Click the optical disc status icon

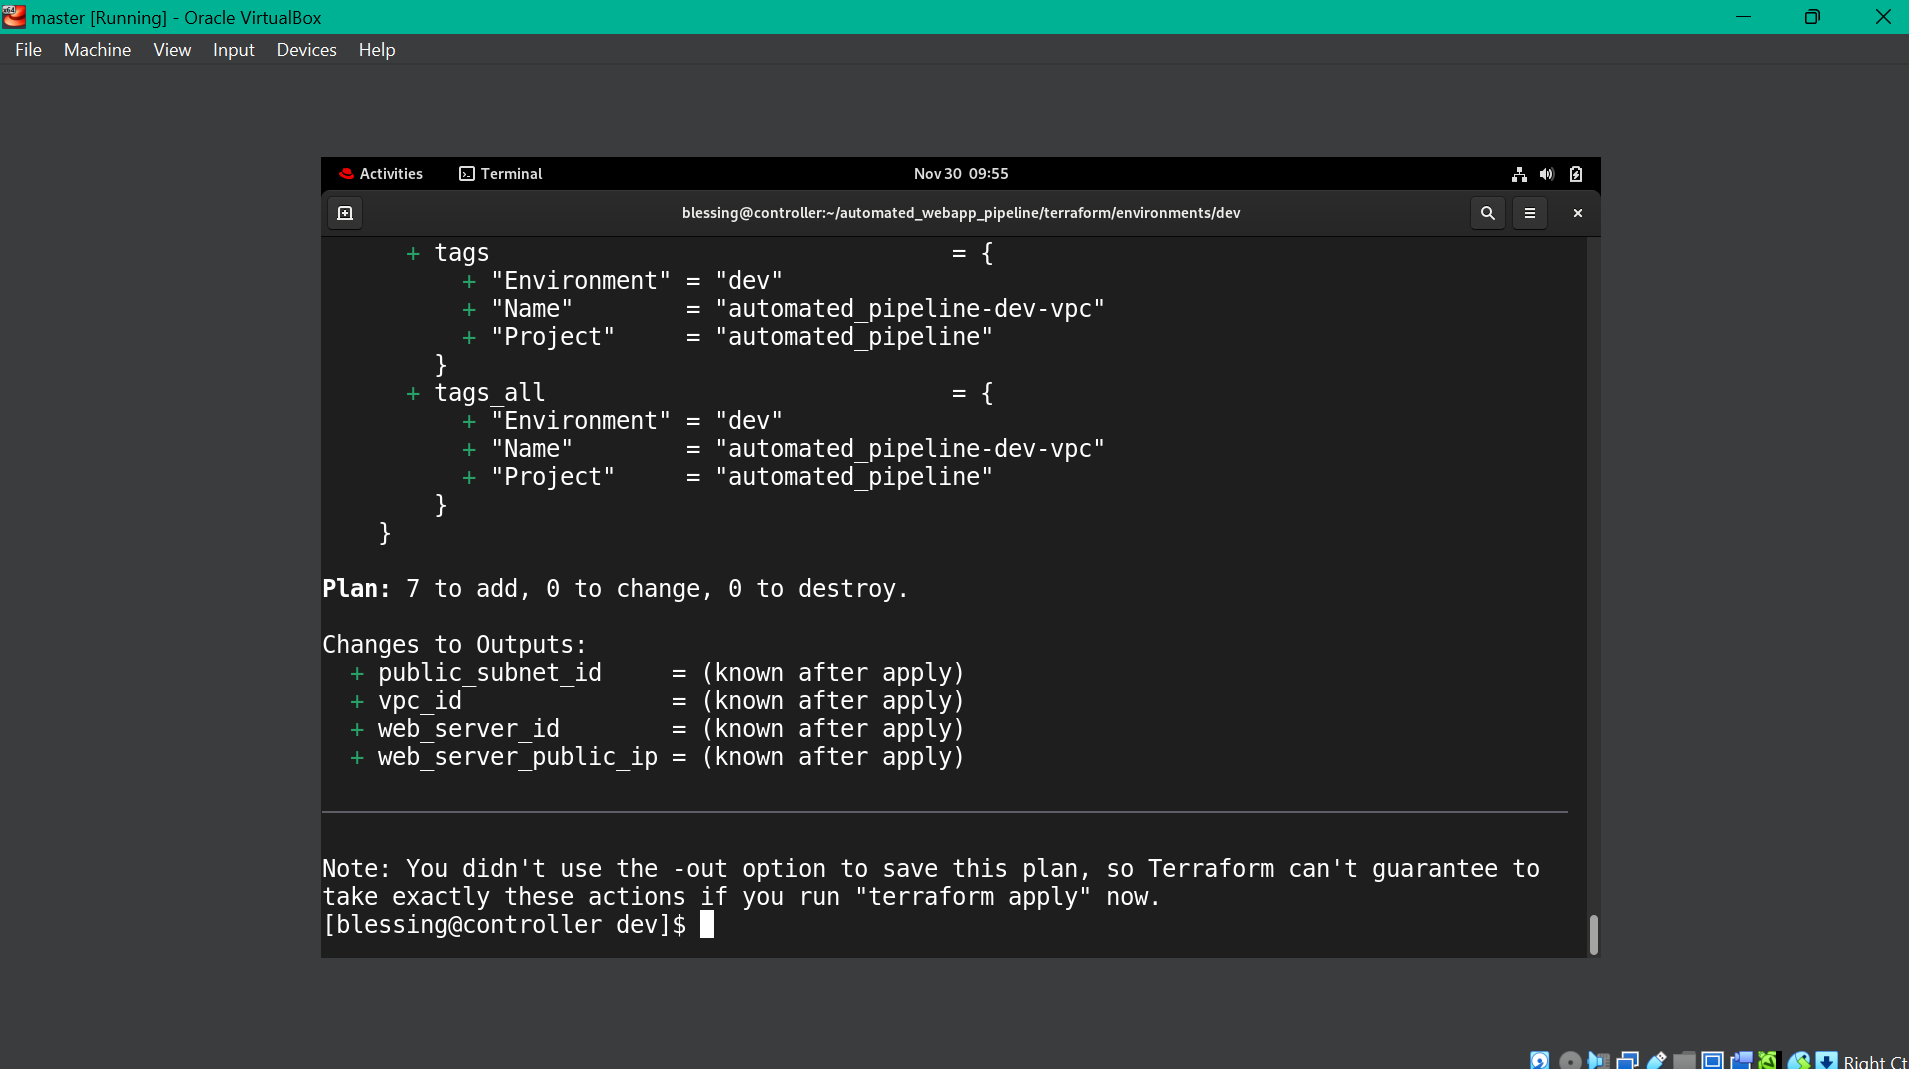tap(1570, 1060)
